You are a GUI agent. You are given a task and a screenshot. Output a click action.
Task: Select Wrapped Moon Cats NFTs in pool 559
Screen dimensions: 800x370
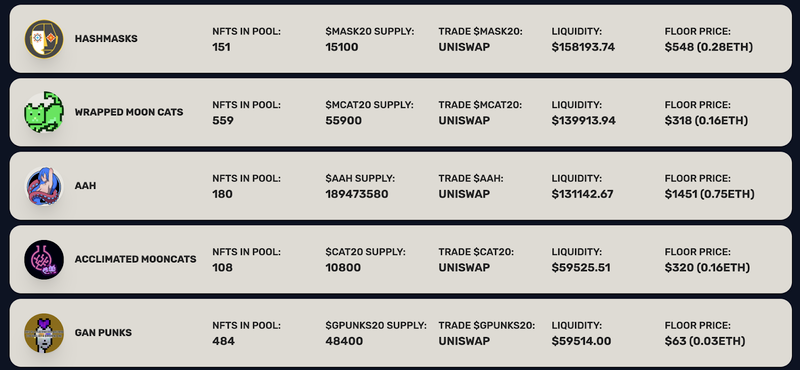pos(223,120)
